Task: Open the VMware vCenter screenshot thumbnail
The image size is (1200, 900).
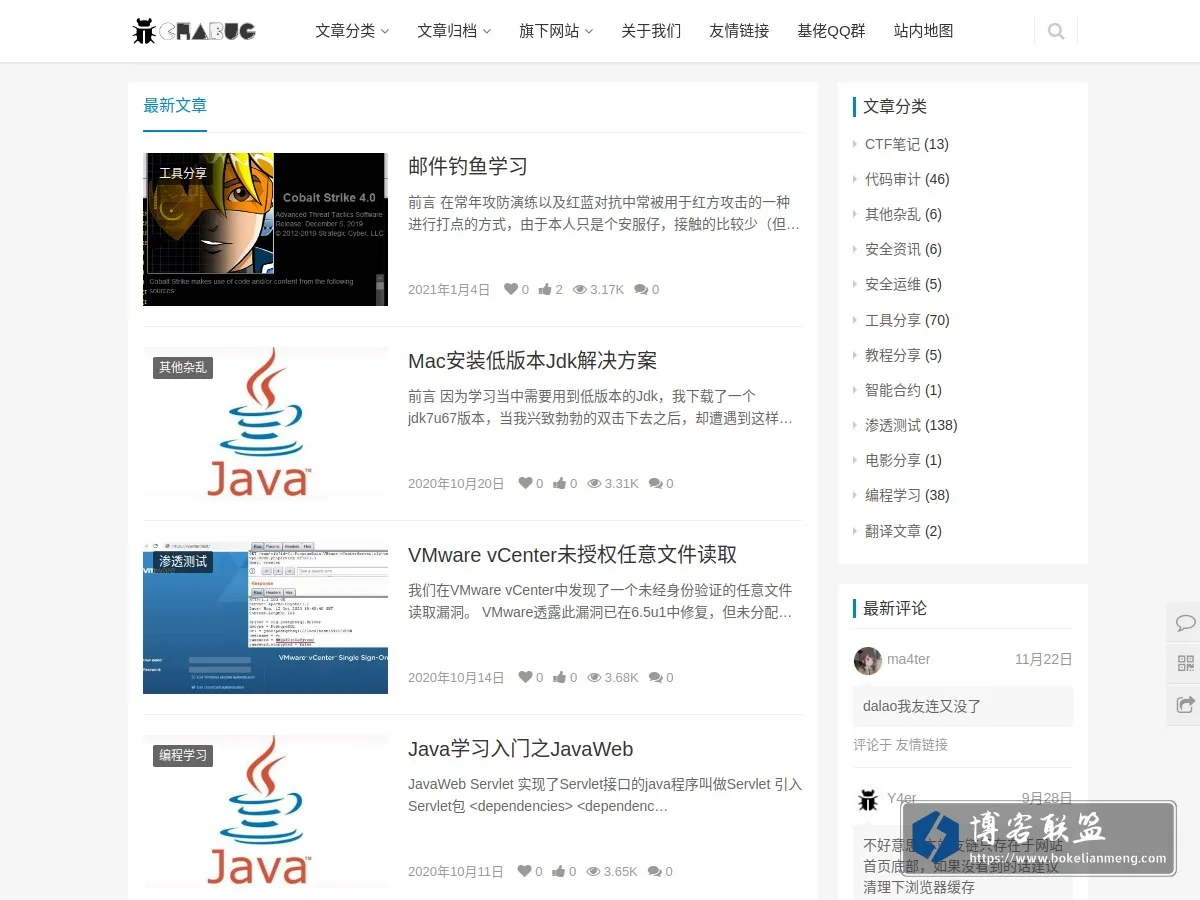Action: pos(265,617)
